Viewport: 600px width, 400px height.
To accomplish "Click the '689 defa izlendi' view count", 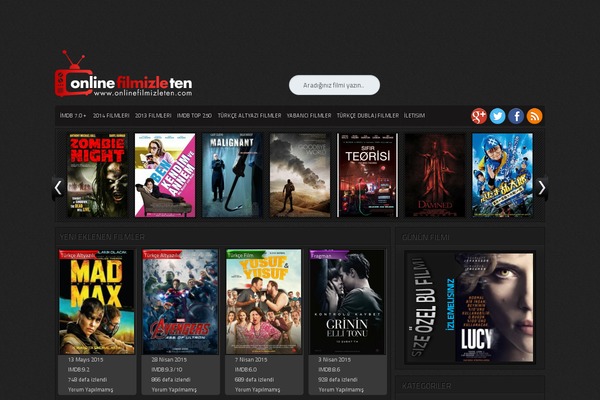I will pyautogui.click(x=254, y=380).
